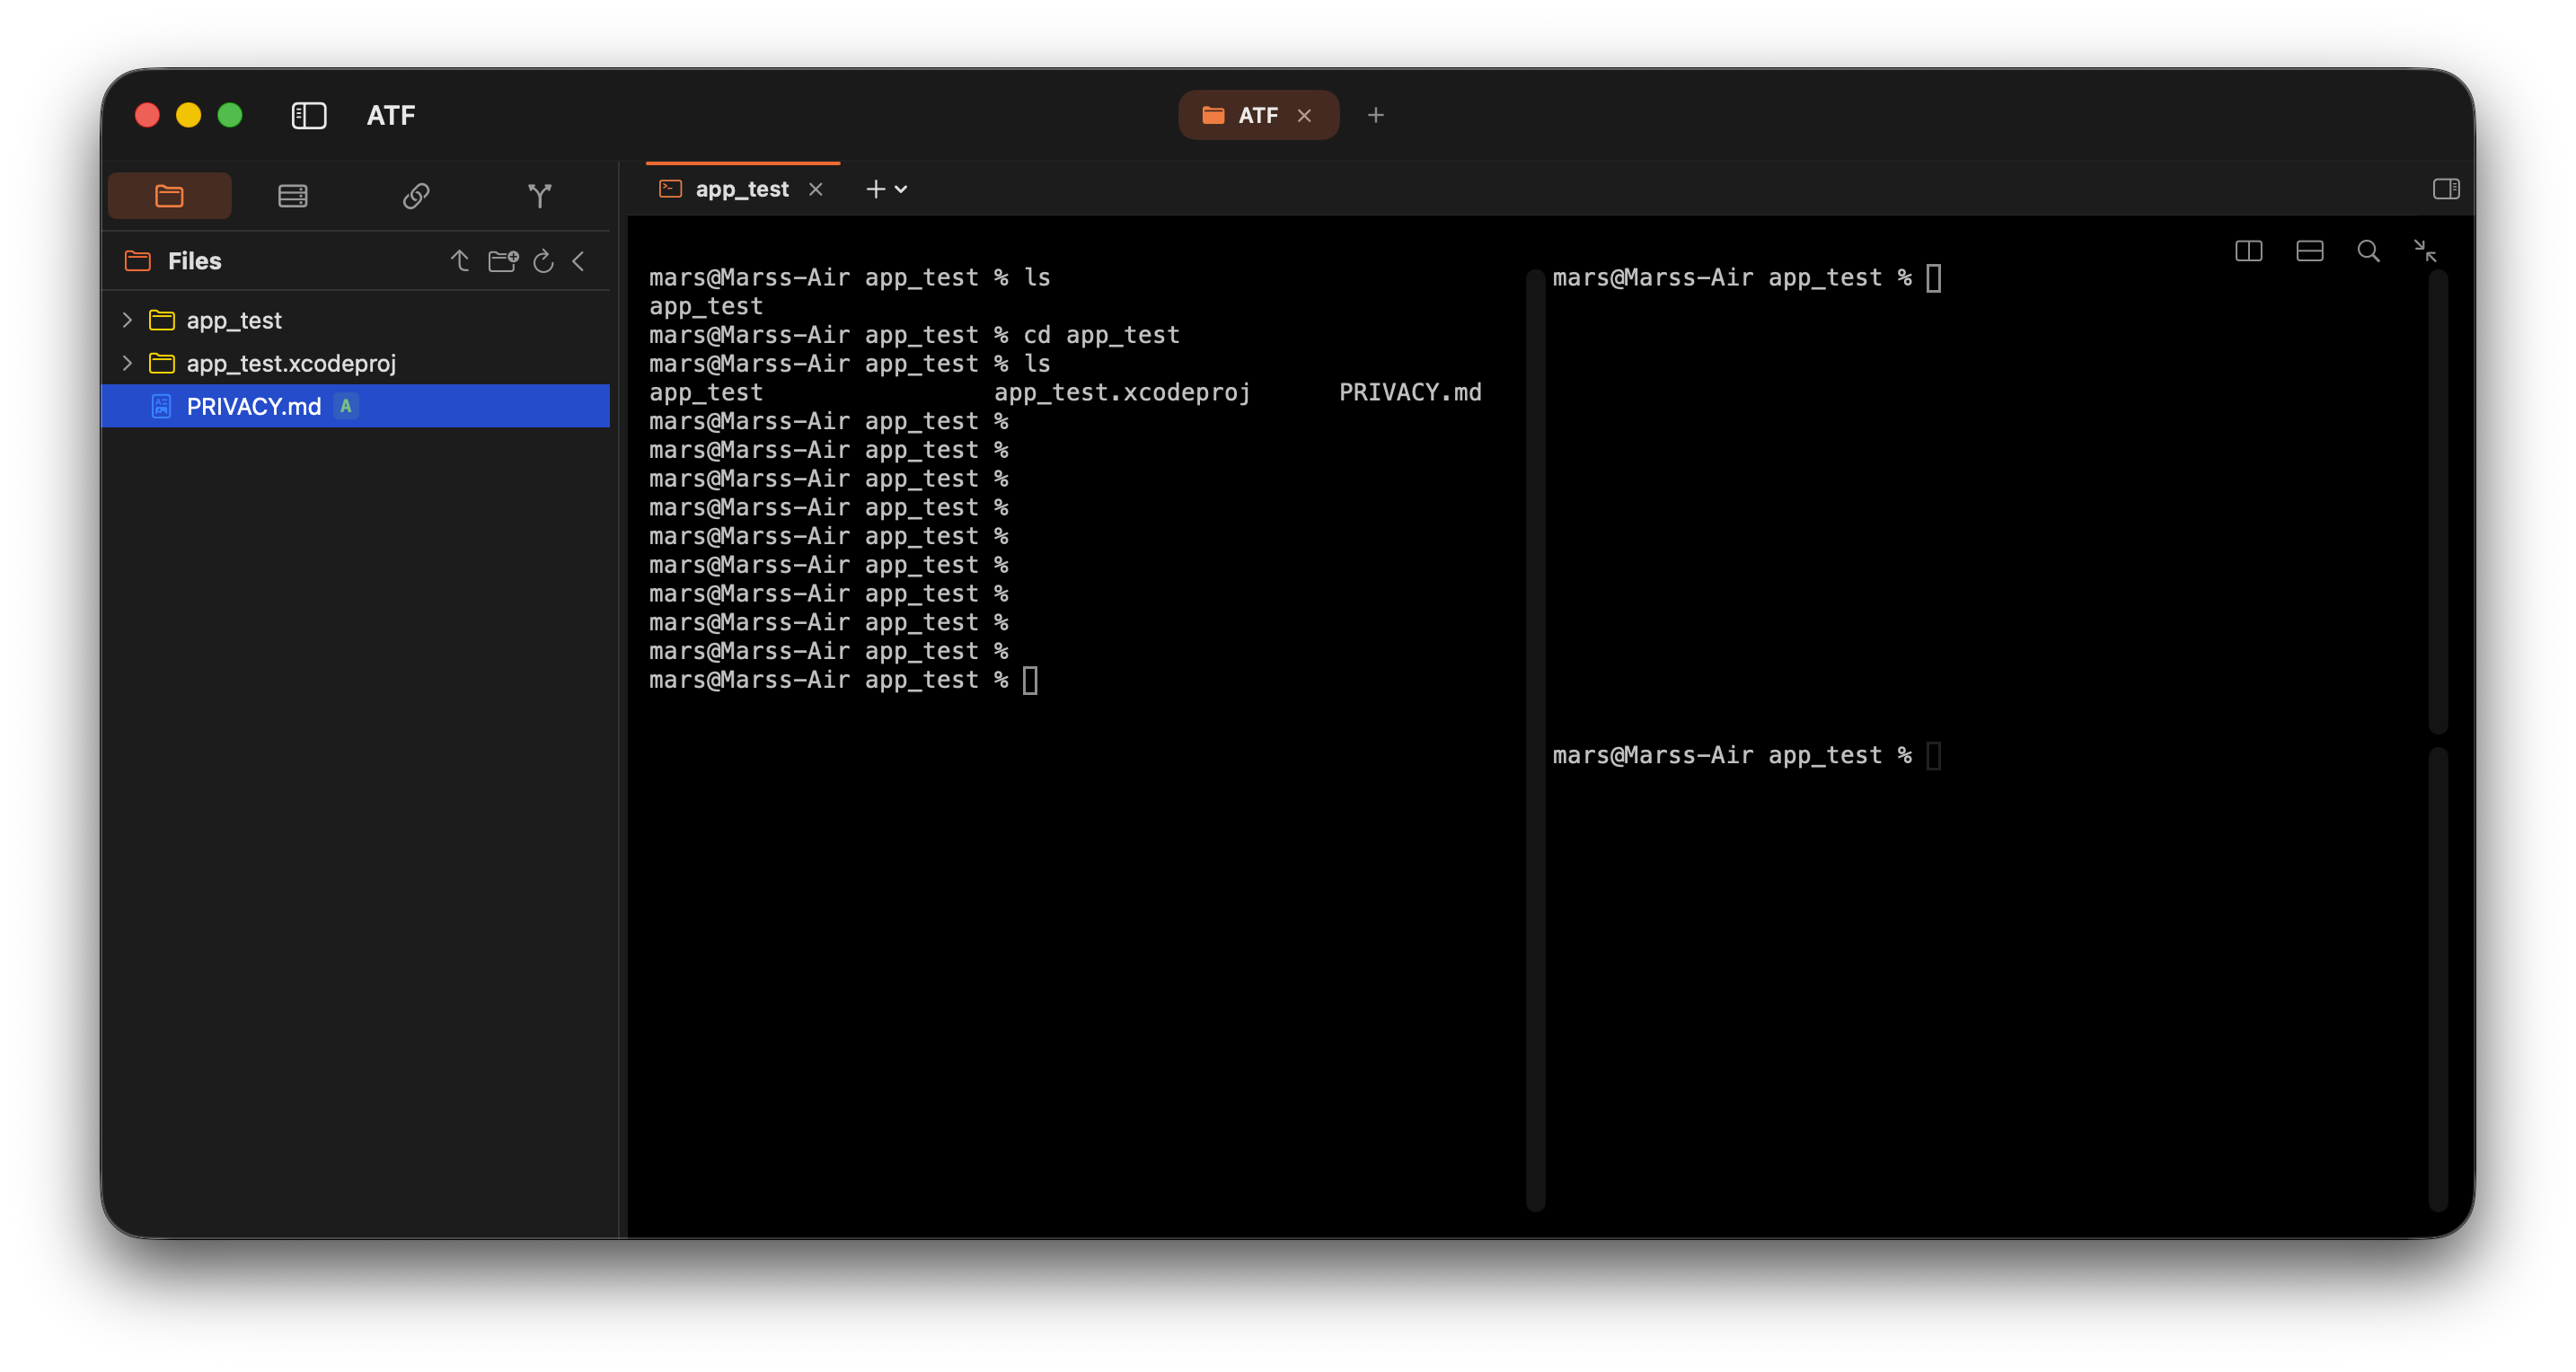Refresh the Files list
Viewport: 2576px width, 1372px height.
[x=544, y=261]
